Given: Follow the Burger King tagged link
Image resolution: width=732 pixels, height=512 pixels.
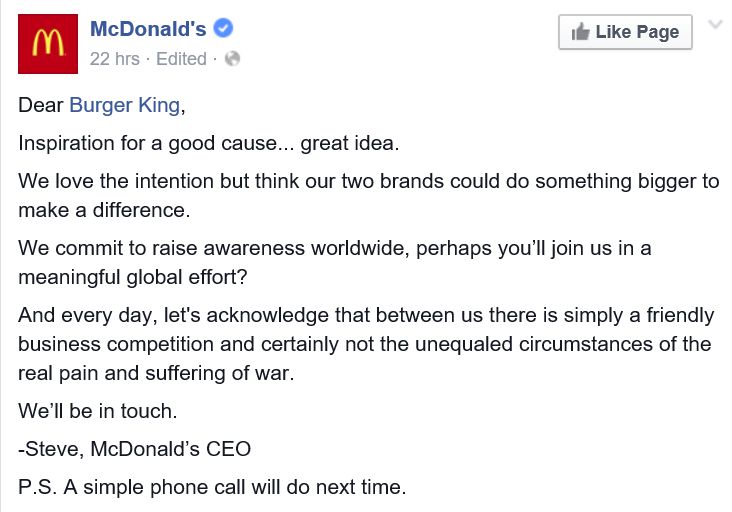Looking at the screenshot, I should (x=125, y=105).
